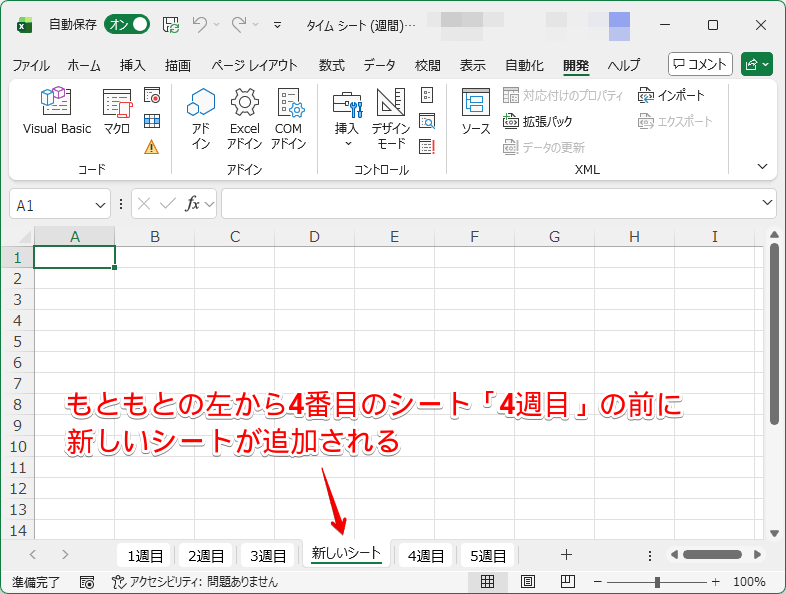This screenshot has width=786, height=594.
Task: Start recording a macro icon
Action: [152, 95]
